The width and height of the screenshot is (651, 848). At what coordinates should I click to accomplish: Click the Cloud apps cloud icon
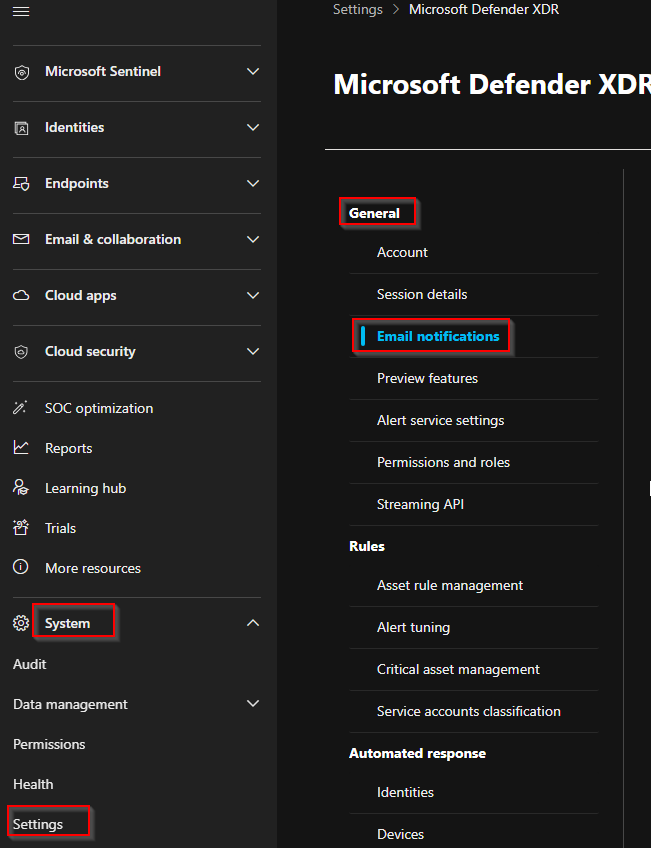click(21, 296)
